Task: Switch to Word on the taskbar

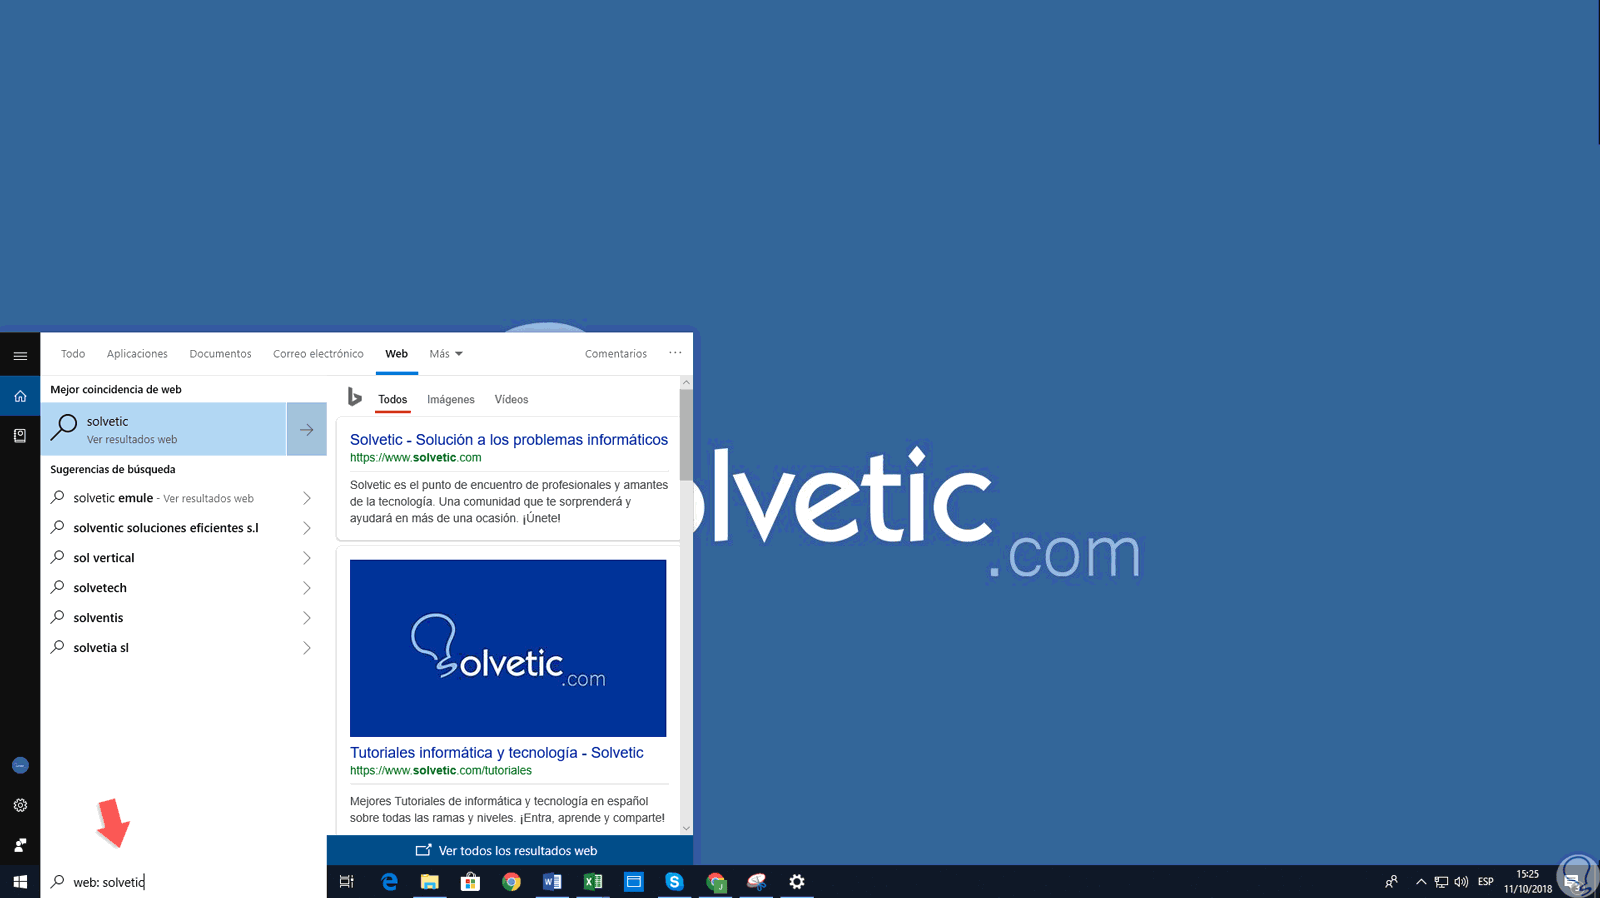Action: coord(552,882)
